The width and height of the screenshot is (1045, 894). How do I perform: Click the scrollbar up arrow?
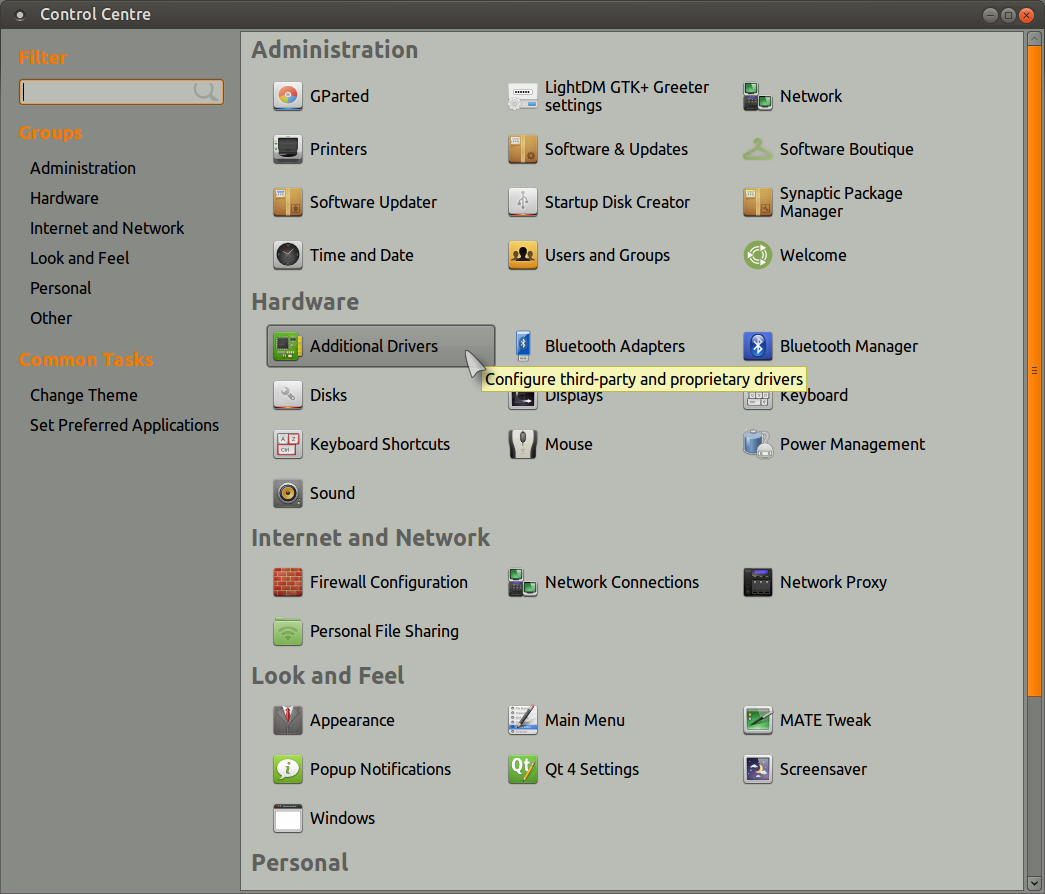(x=1034, y=38)
